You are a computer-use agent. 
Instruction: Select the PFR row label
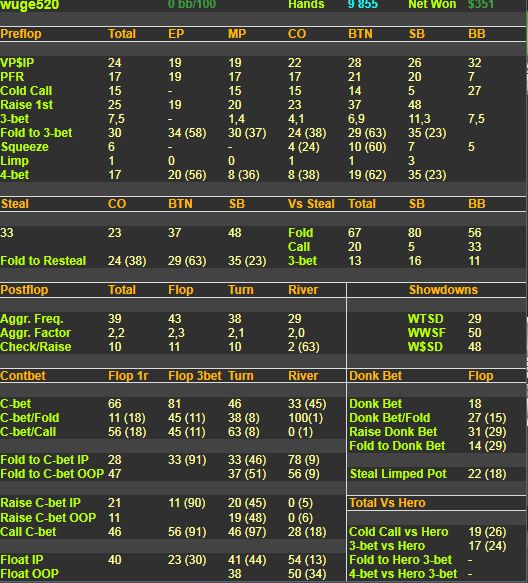[x=12, y=77]
